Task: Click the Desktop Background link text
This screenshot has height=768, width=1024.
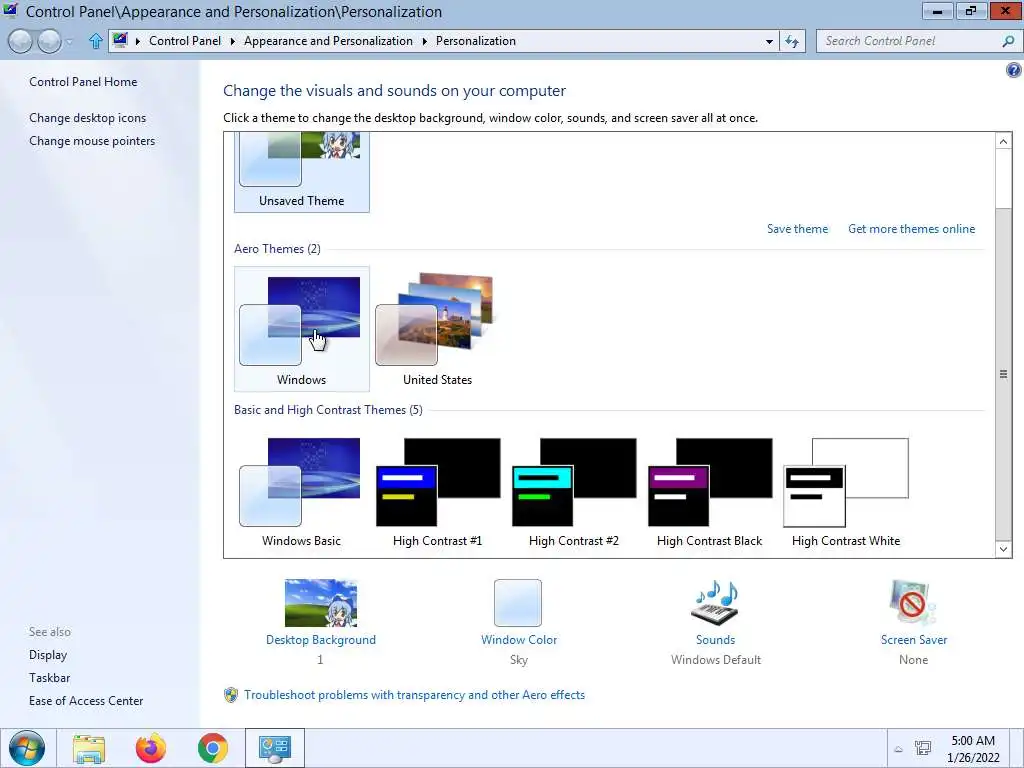Action: [x=321, y=640]
